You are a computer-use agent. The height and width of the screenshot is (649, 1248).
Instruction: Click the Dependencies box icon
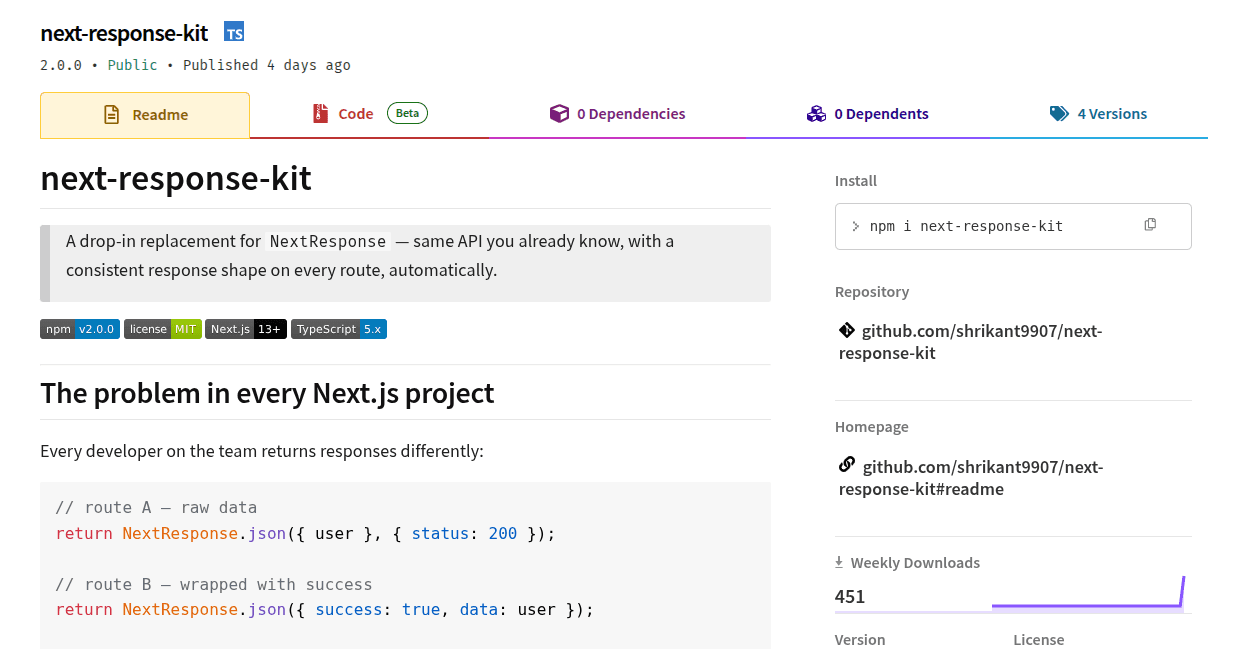click(559, 114)
